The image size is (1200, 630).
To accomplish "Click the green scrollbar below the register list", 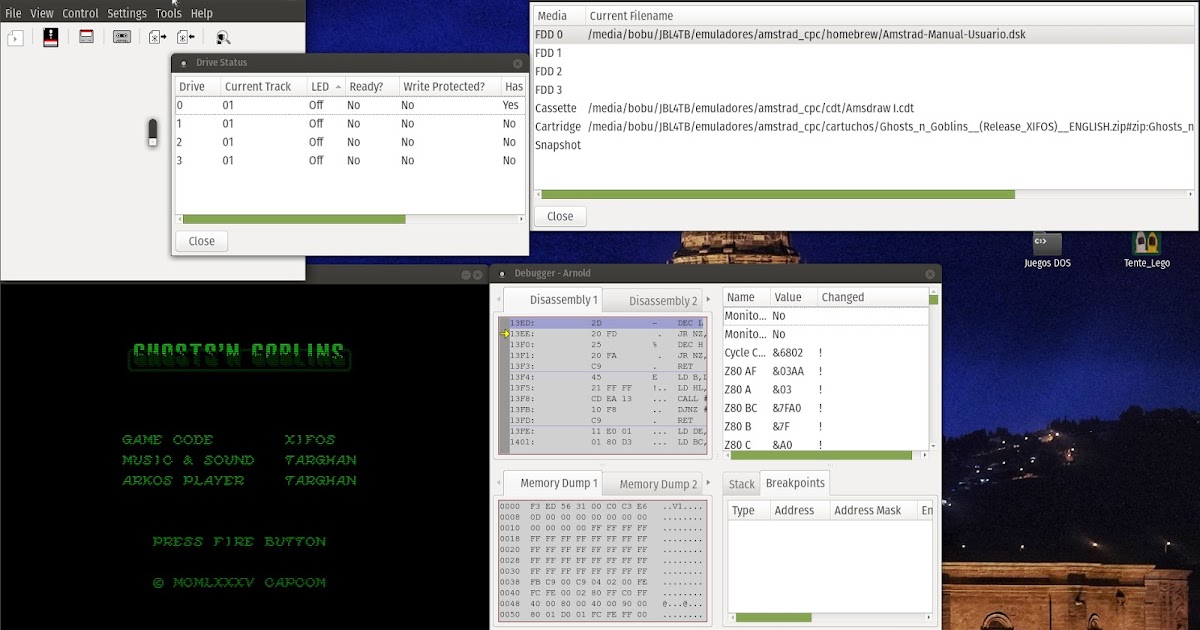I will pos(820,455).
